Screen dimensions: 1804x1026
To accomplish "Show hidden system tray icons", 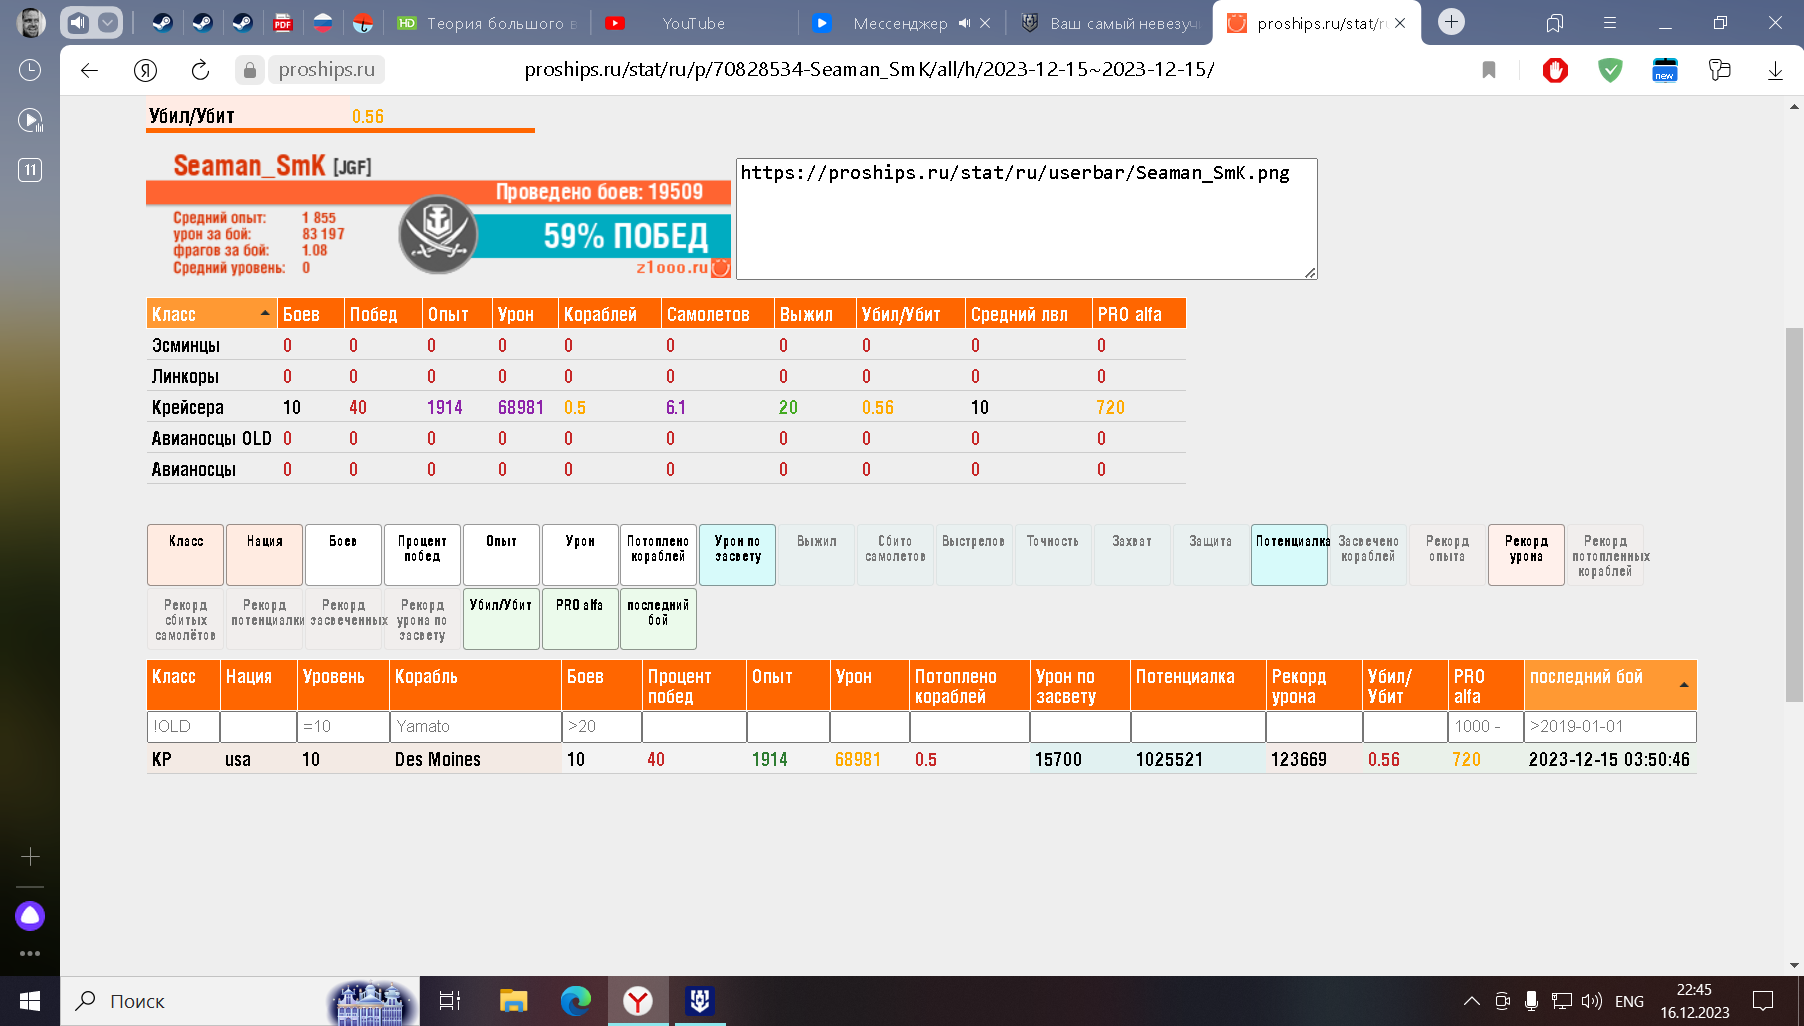I will [x=1471, y=1001].
